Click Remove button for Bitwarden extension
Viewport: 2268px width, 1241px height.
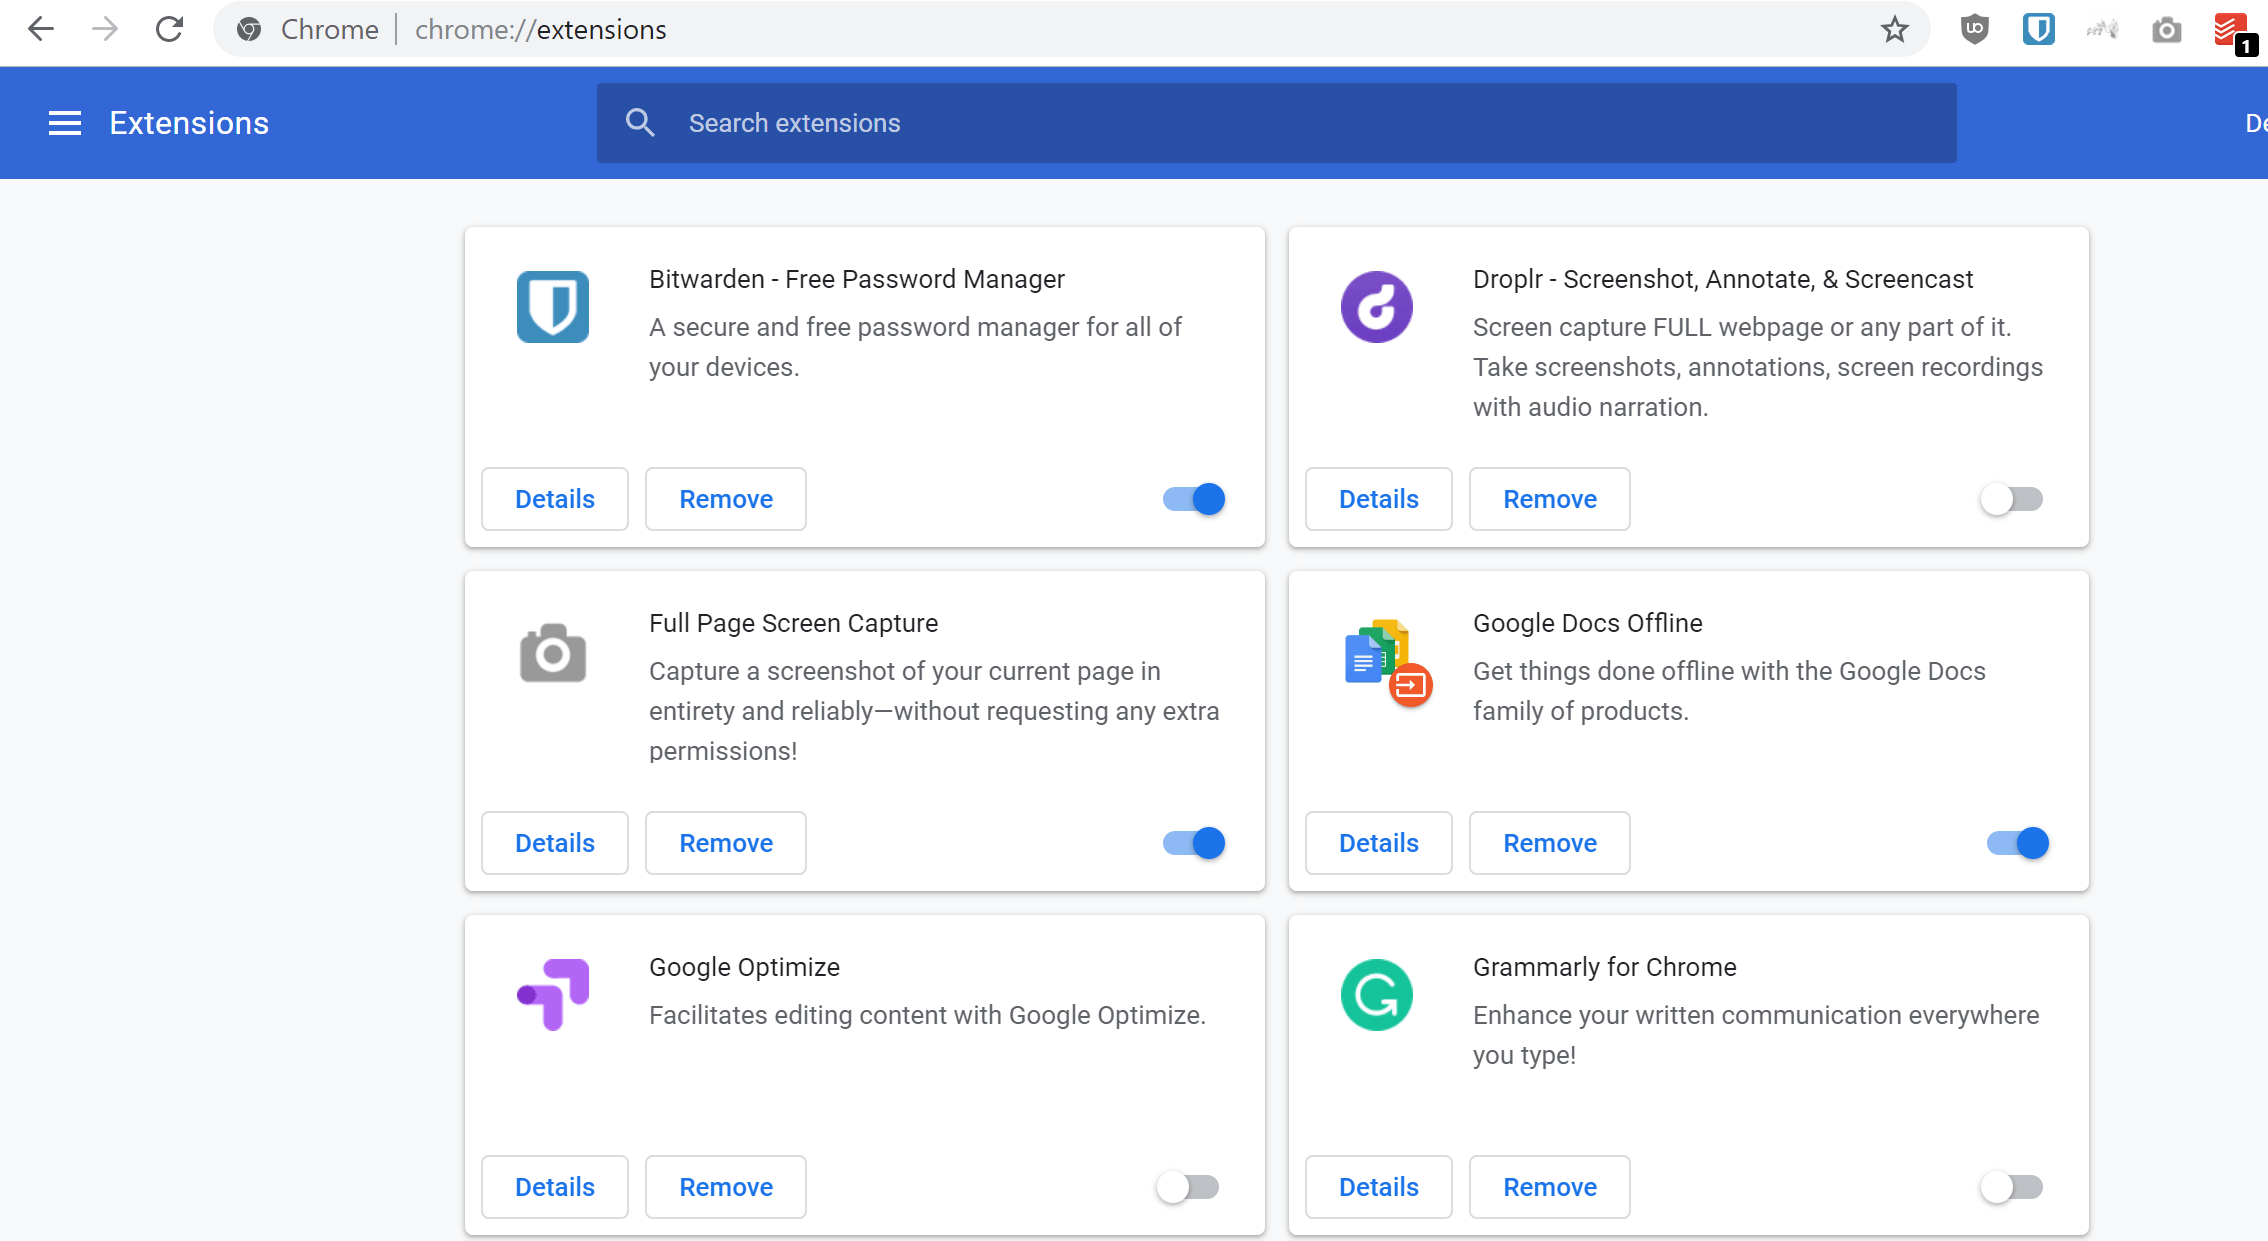724,498
